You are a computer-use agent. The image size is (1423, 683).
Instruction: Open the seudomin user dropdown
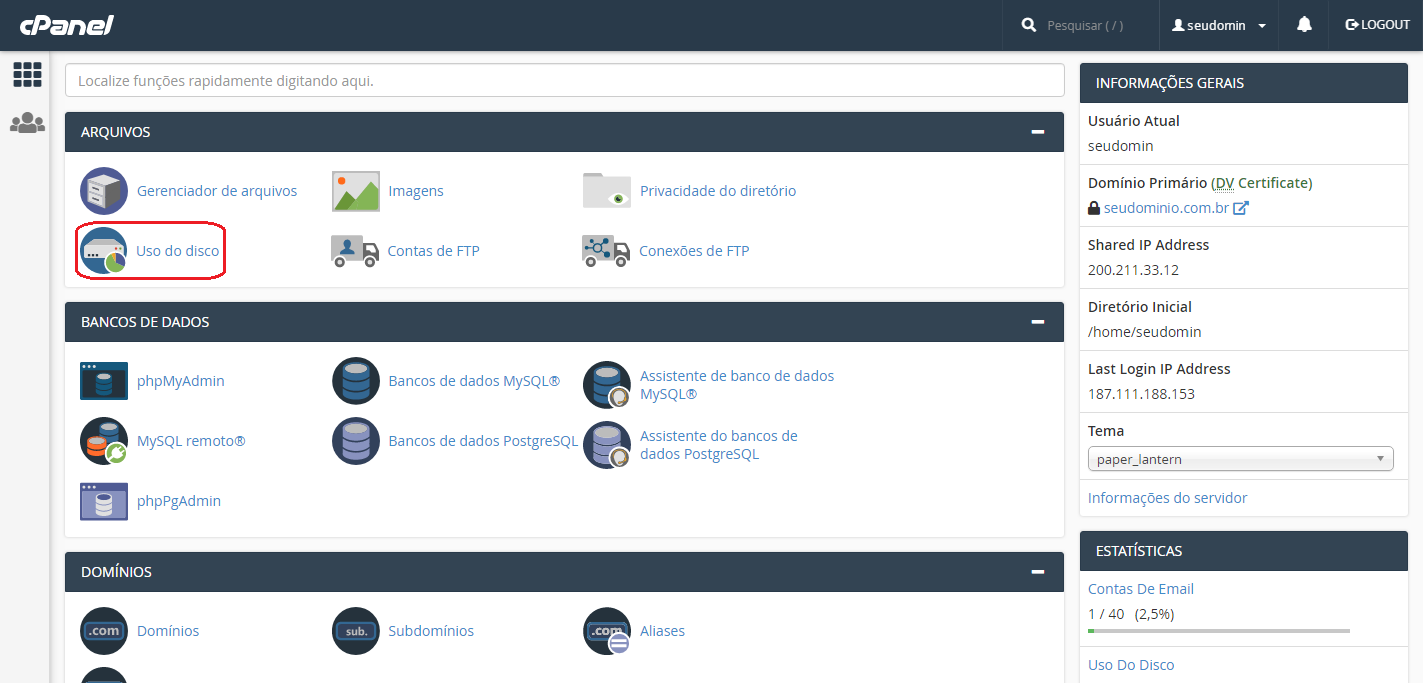pyautogui.click(x=1219, y=25)
